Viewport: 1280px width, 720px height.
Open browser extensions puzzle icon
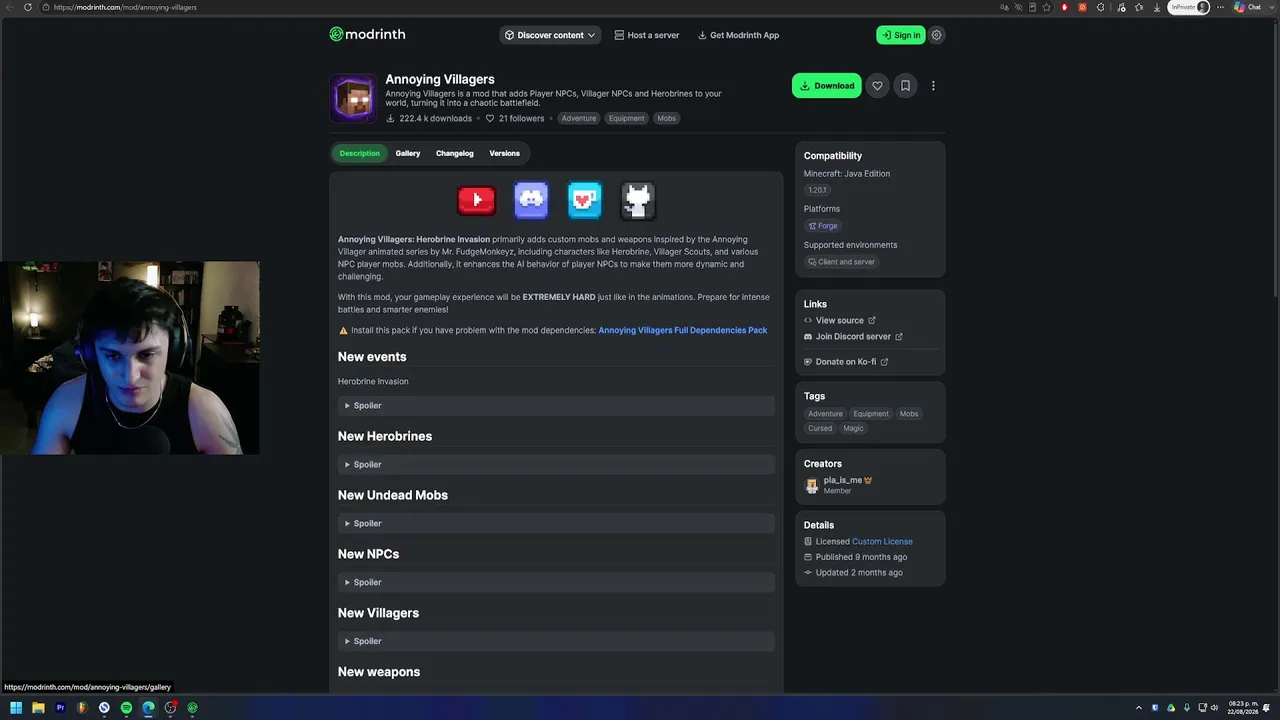click(1101, 7)
